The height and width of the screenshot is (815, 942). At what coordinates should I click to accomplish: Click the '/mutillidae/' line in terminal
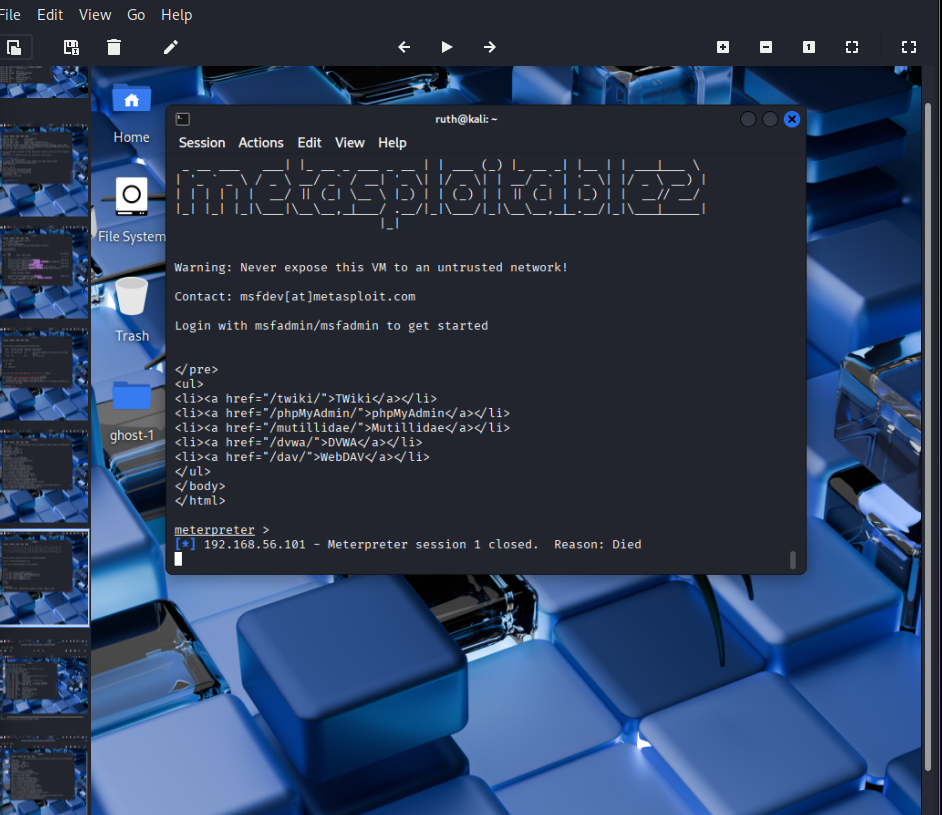pos(342,428)
